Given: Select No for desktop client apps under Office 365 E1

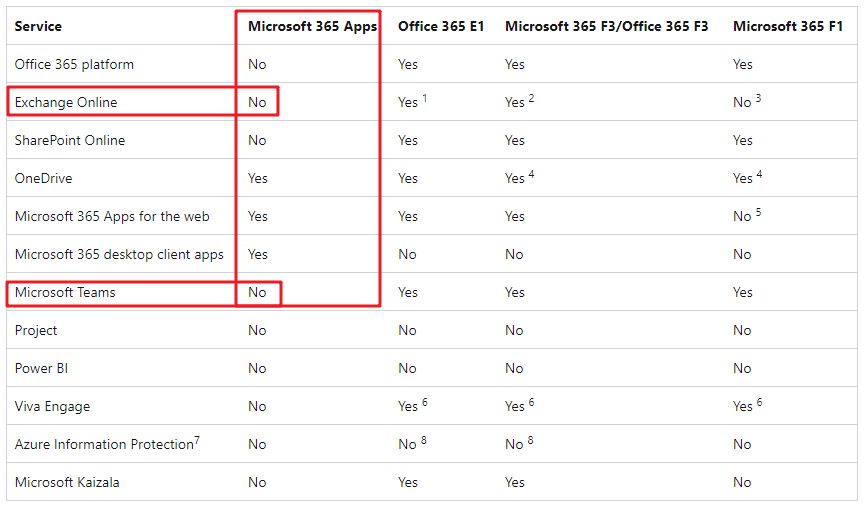Looking at the screenshot, I should click(x=407, y=254).
